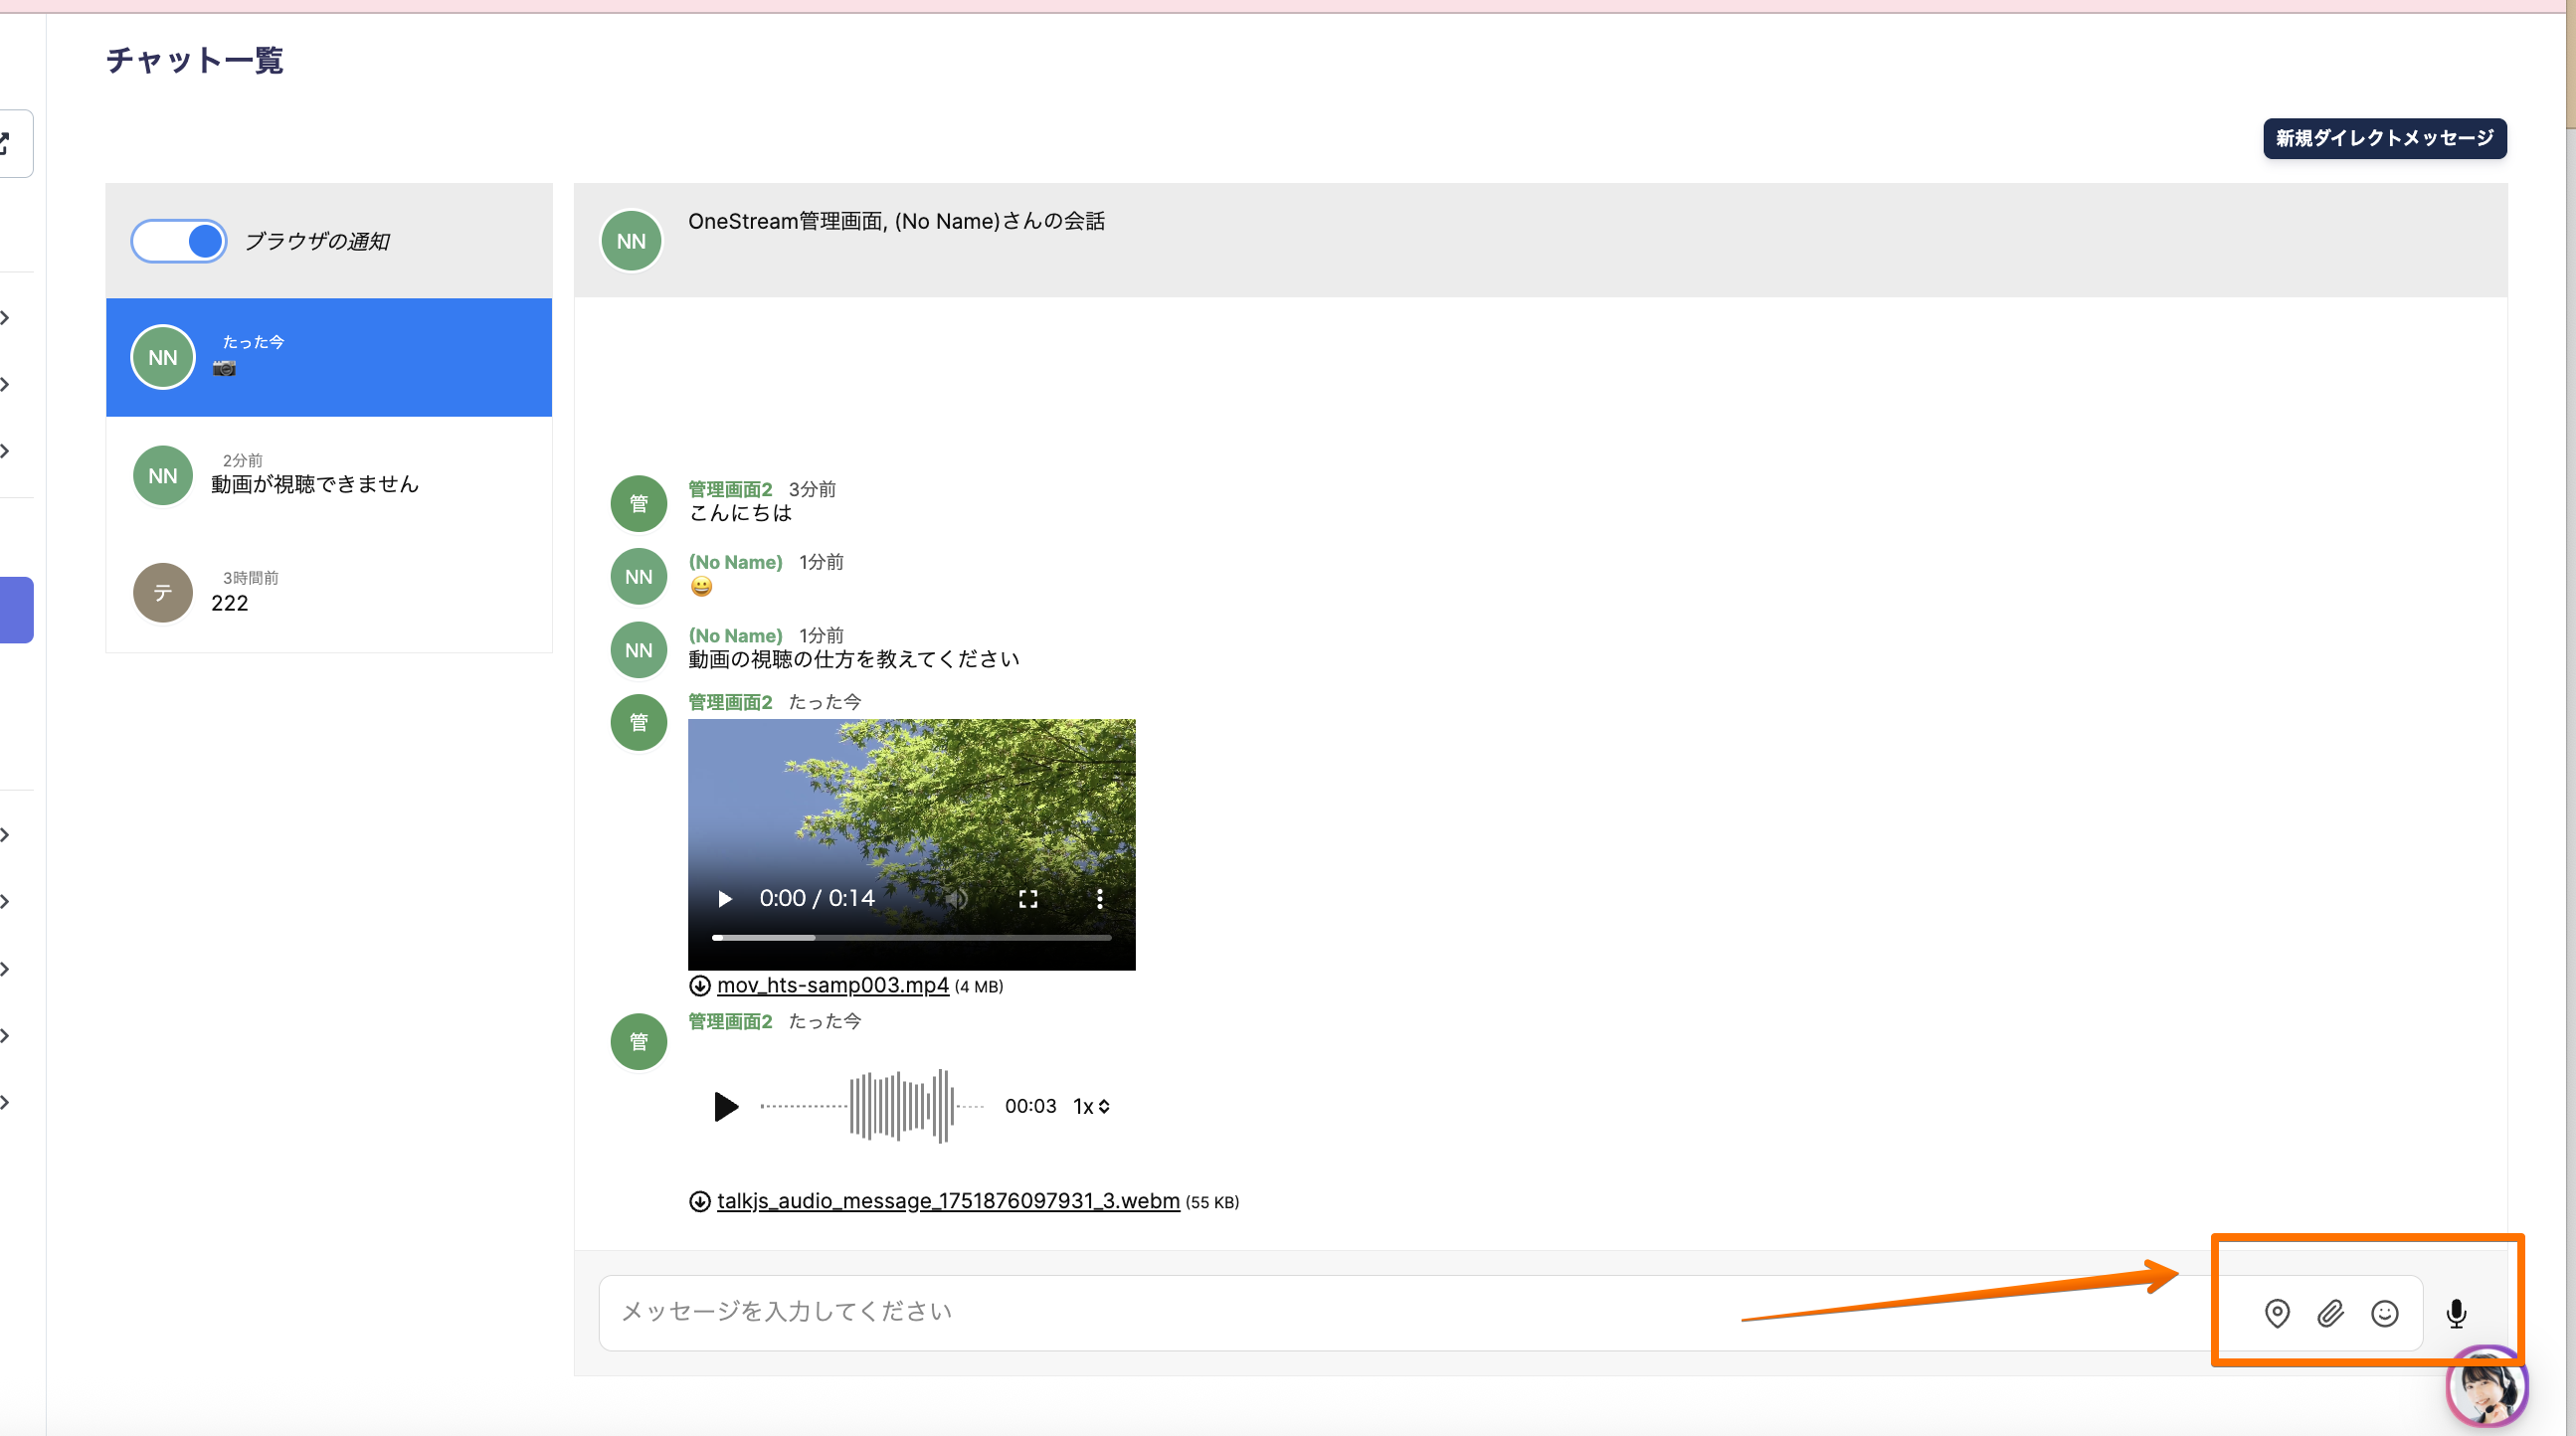Screen dimensions: 2576x1436
Task: Click the video progress bar
Action: pos(911,938)
